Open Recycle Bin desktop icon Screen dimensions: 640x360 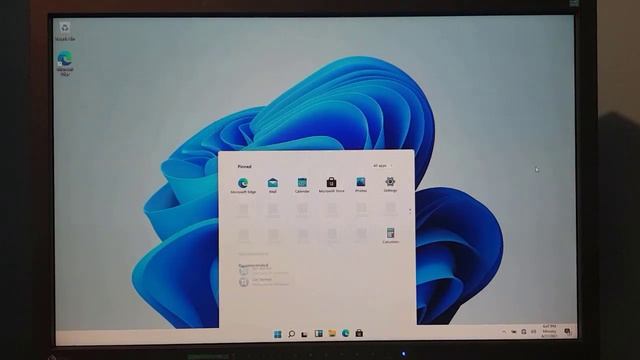coord(65,31)
